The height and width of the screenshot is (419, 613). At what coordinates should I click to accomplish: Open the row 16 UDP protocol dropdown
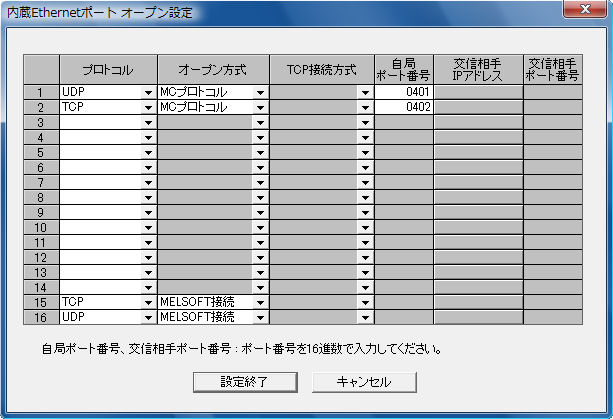tap(148, 317)
